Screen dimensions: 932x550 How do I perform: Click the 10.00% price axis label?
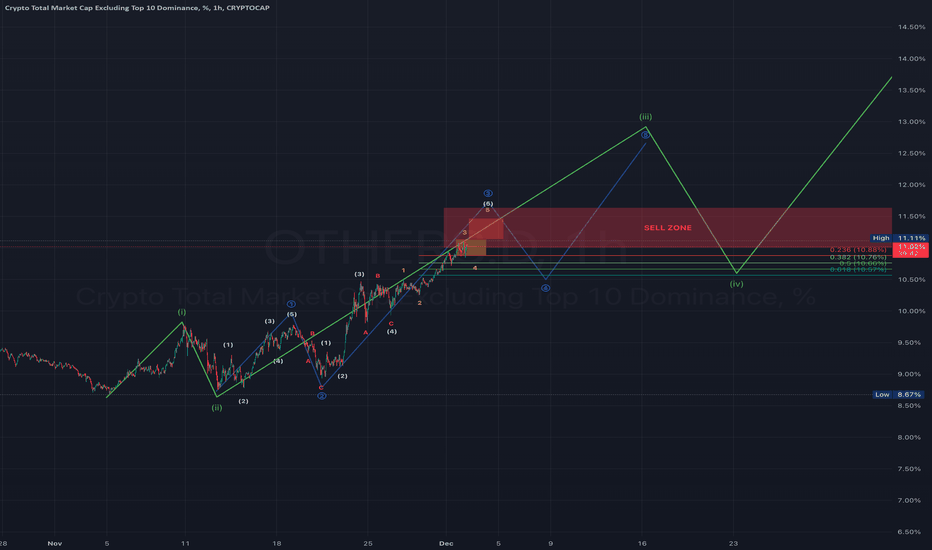pos(911,311)
